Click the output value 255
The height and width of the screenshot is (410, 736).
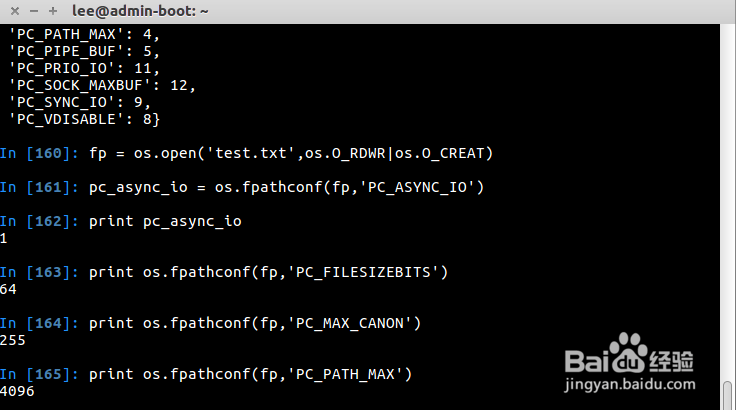pos(14,339)
